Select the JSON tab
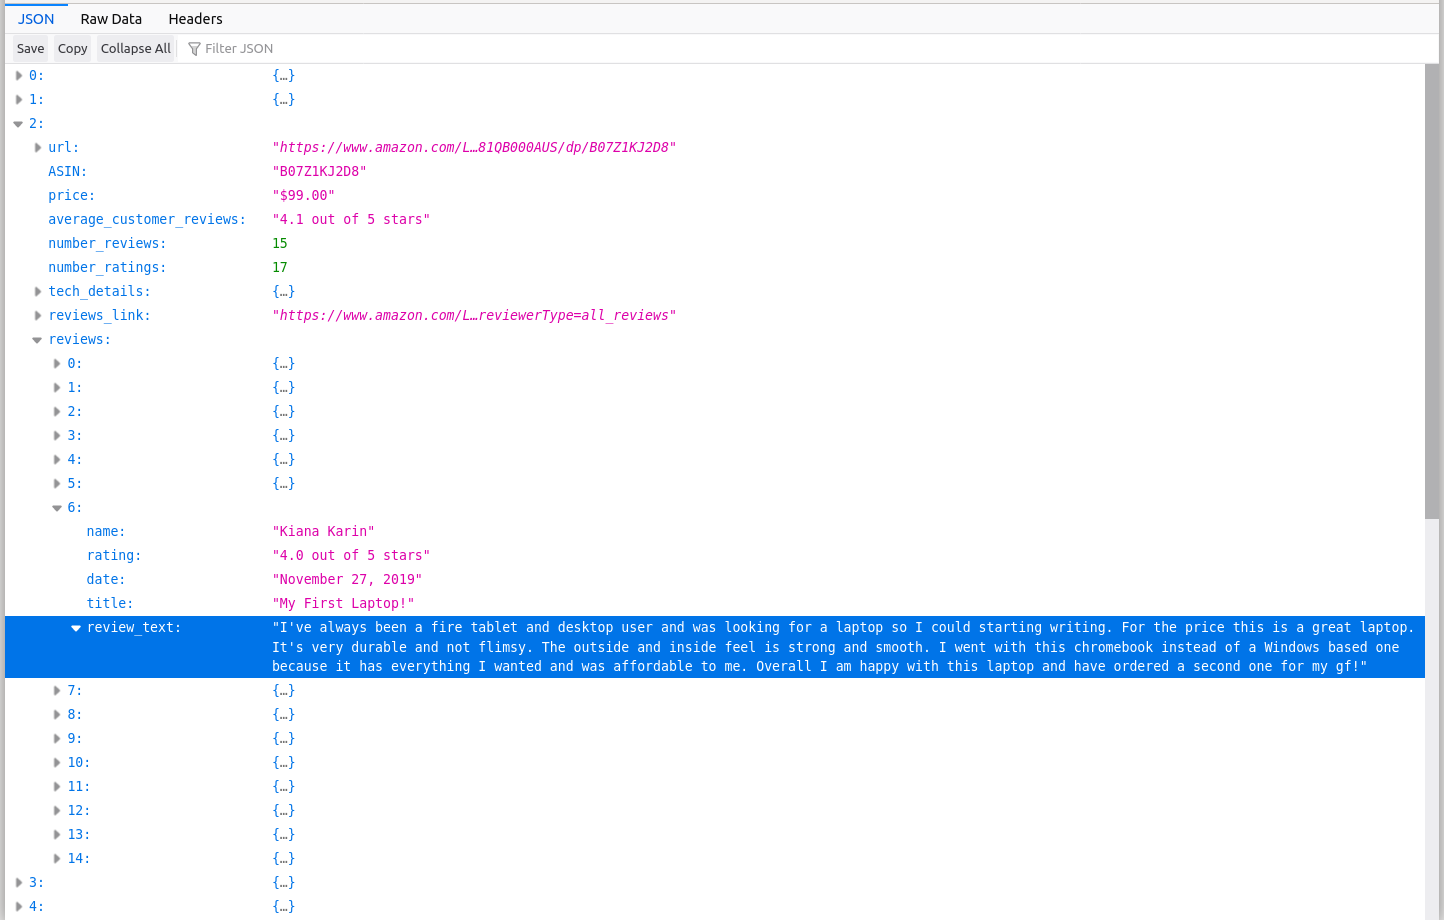 36,19
